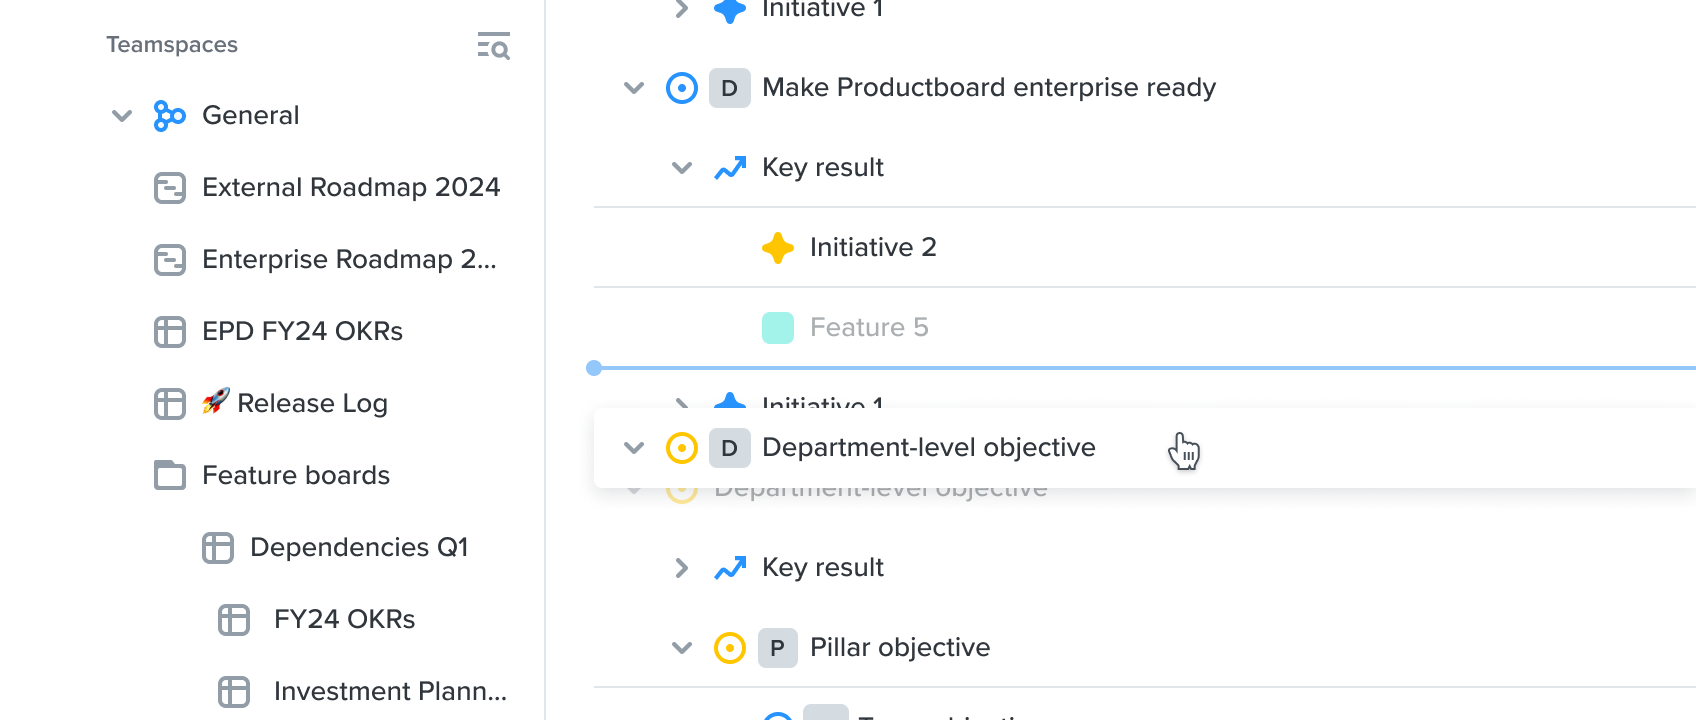Image resolution: width=1696 pixels, height=720 pixels.
Task: Collapse the Department-level objective being dragged
Action: point(634,448)
